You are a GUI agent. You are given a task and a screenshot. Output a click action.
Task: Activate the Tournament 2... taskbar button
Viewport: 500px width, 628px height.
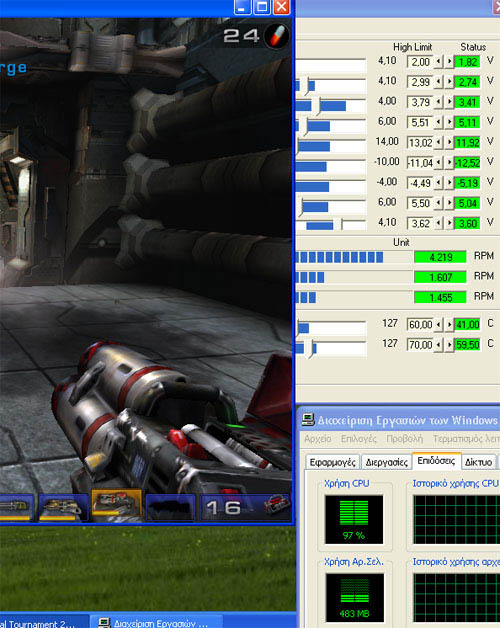pyautogui.click(x=43, y=623)
